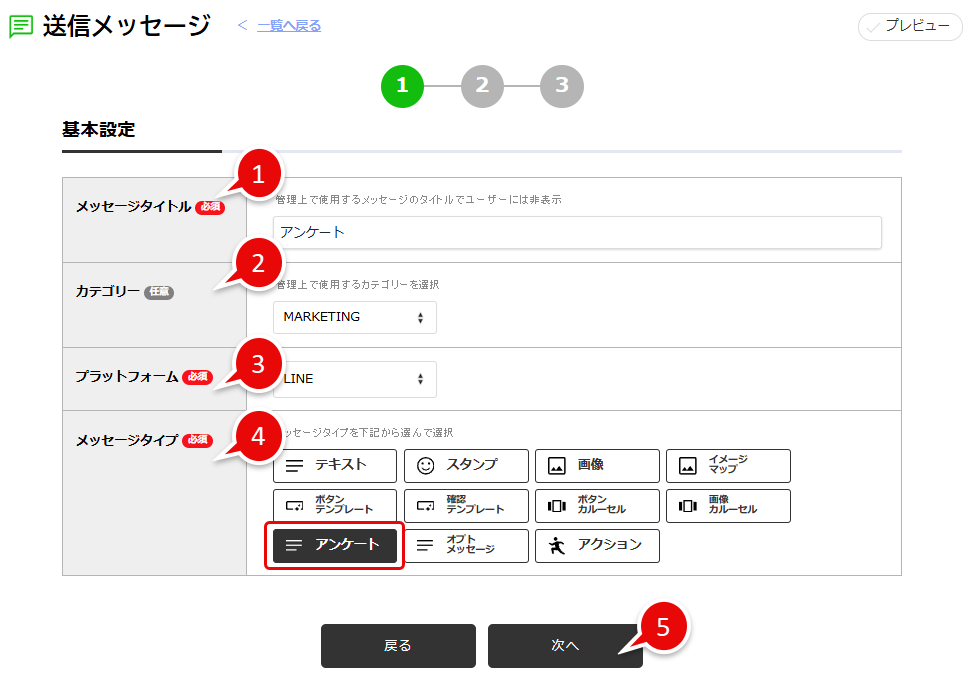Pick the 確認テンプレート message type
The width and height of the screenshot is (975, 700).
click(466, 505)
